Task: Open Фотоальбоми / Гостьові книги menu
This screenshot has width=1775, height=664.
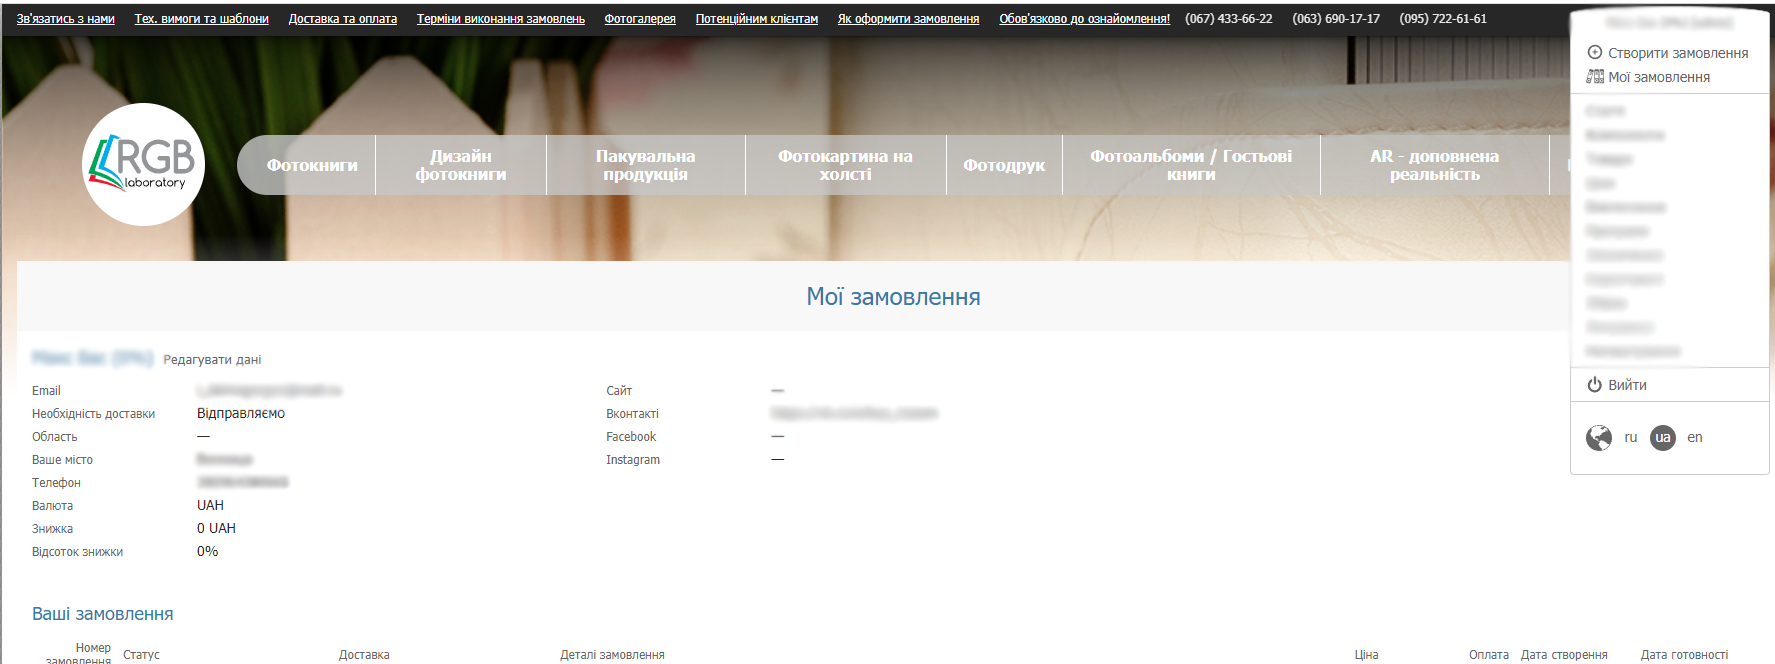Action: (1191, 165)
